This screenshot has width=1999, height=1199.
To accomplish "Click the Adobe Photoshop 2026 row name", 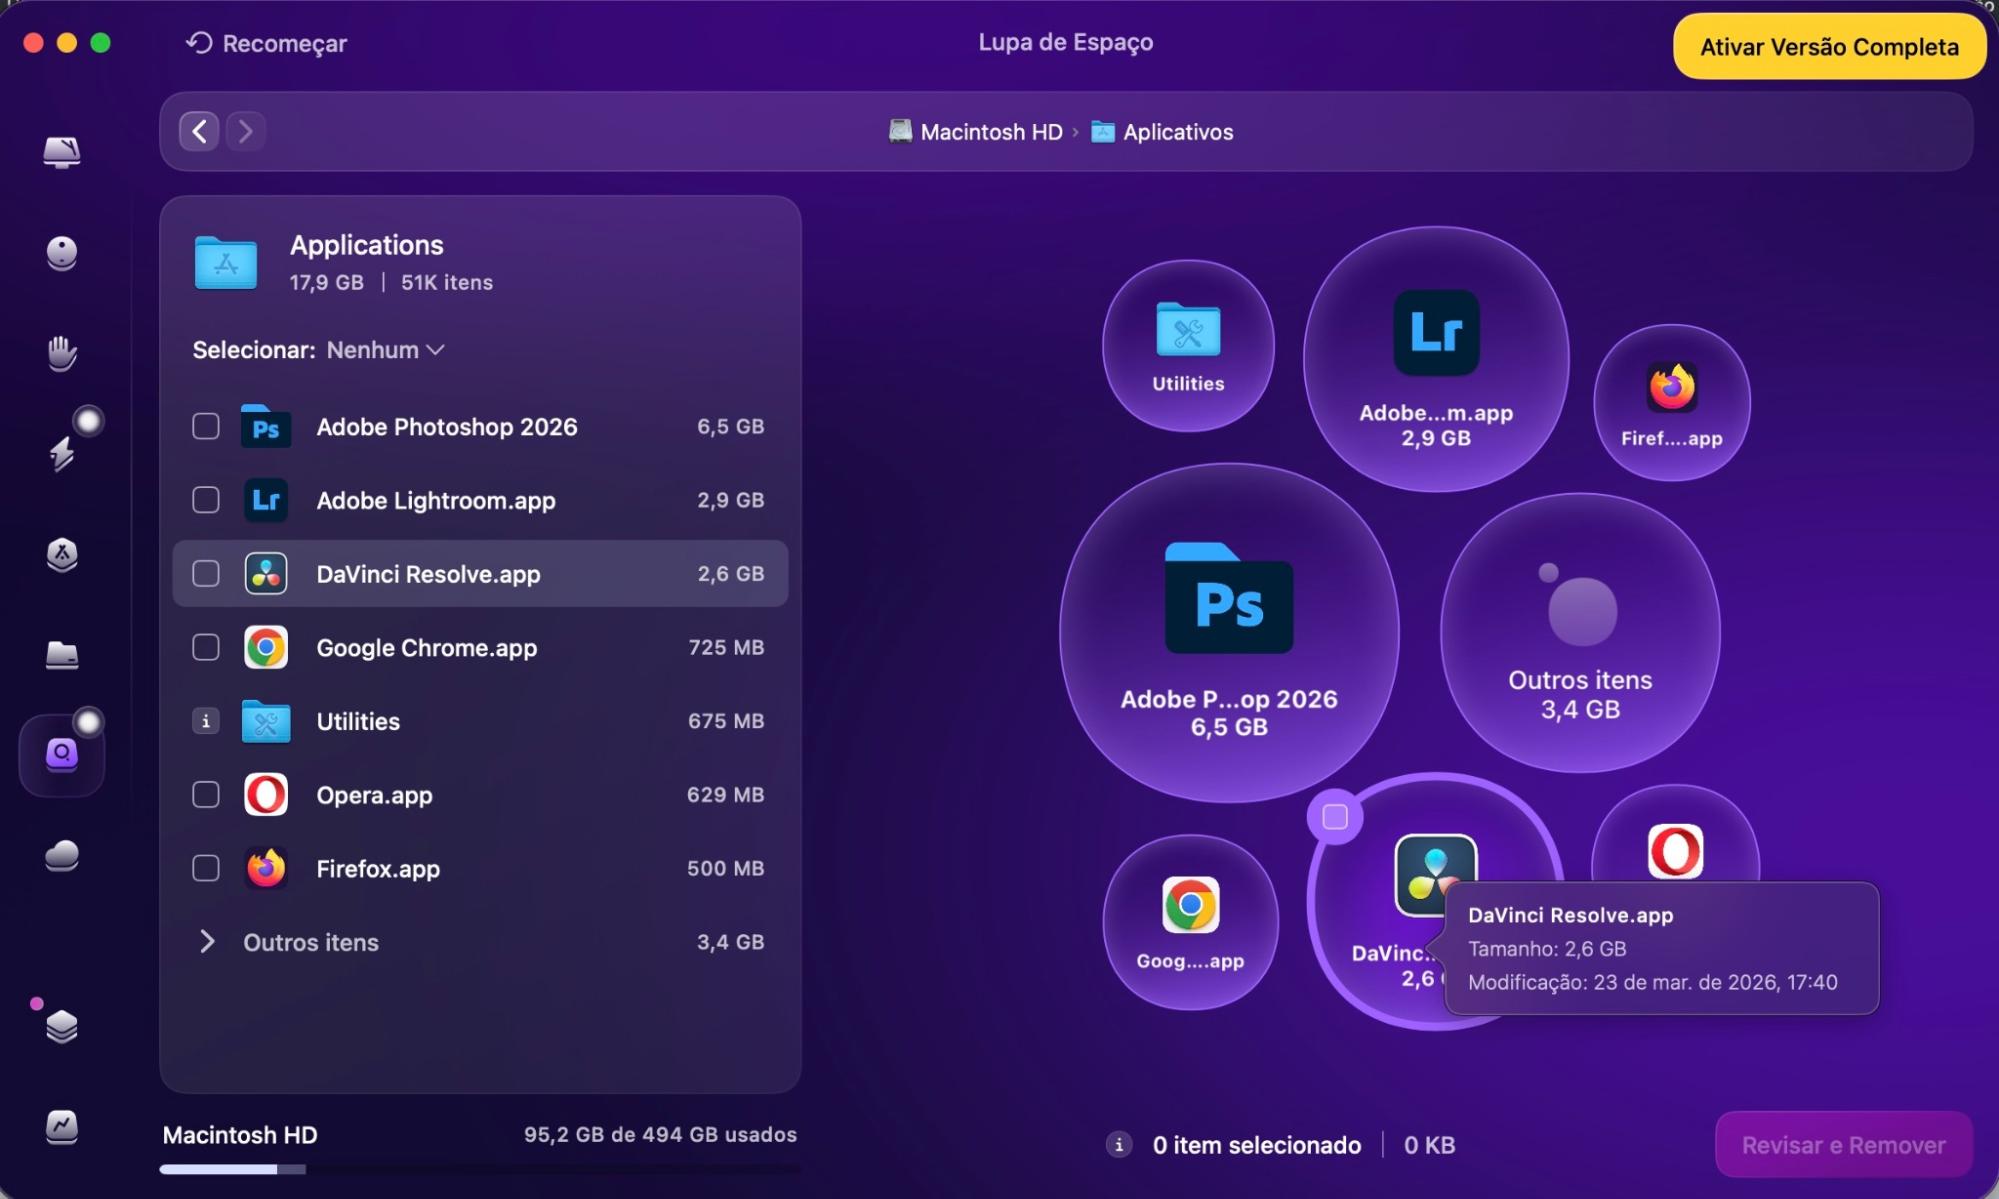I will click(447, 427).
